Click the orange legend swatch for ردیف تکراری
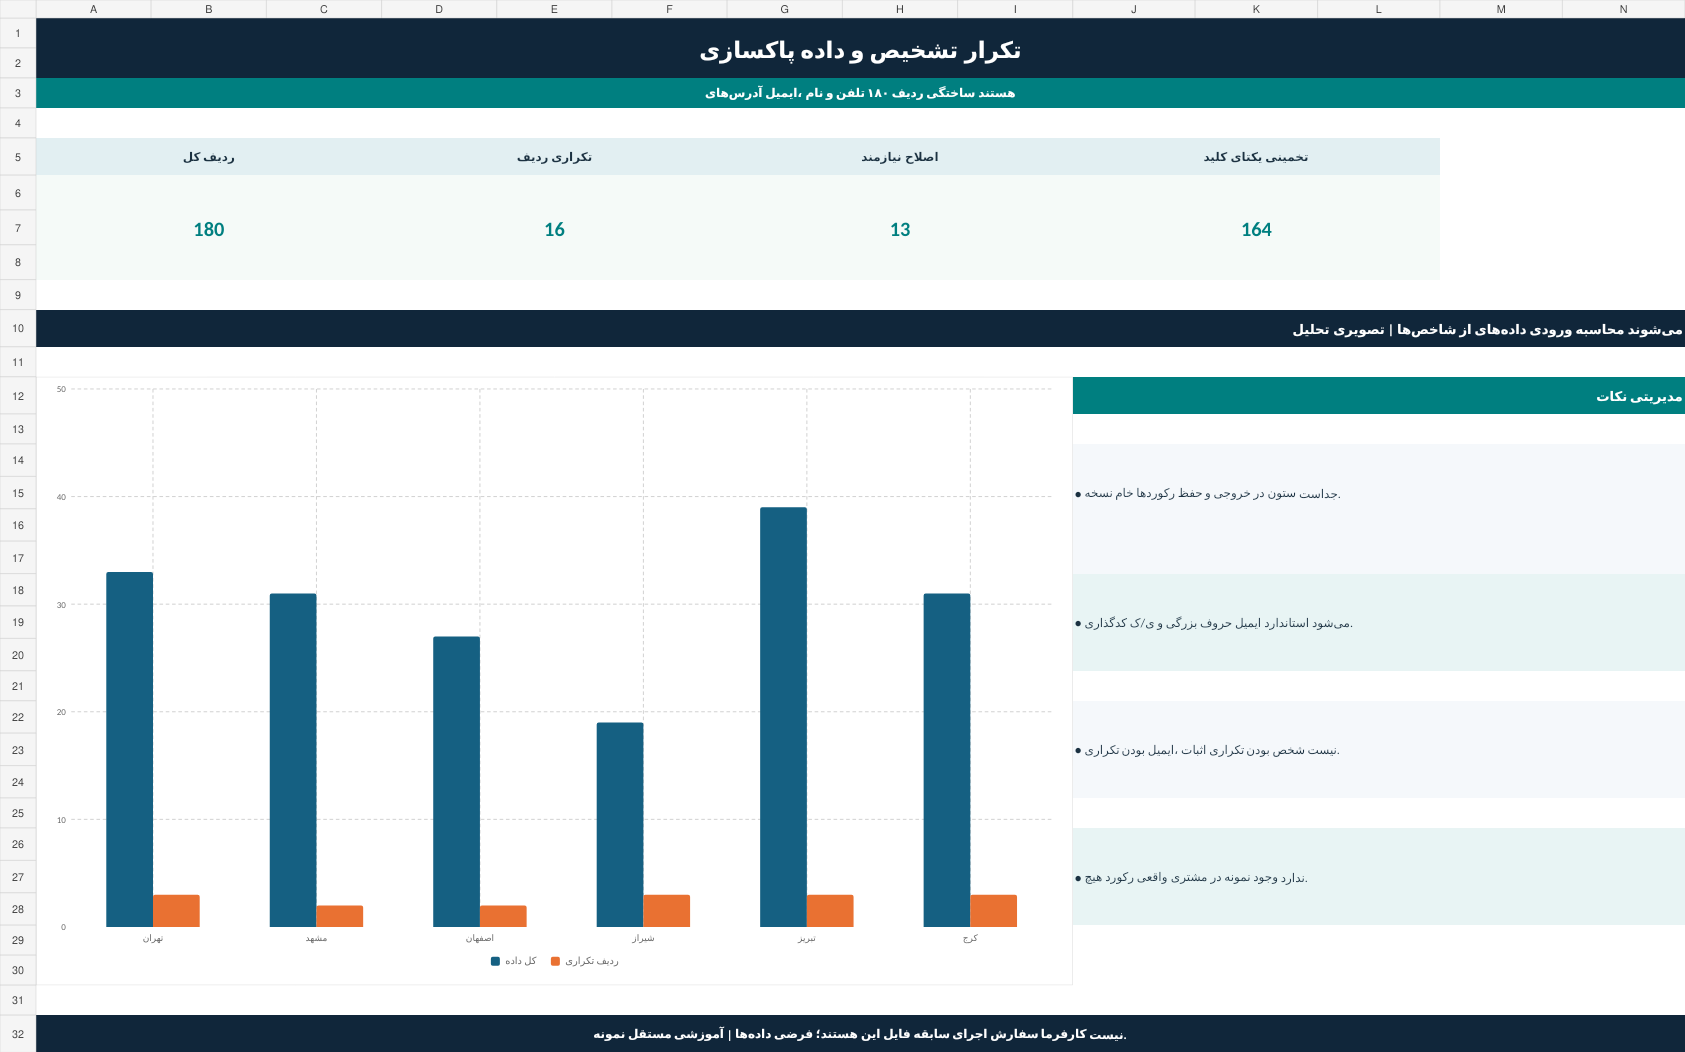 [556, 961]
